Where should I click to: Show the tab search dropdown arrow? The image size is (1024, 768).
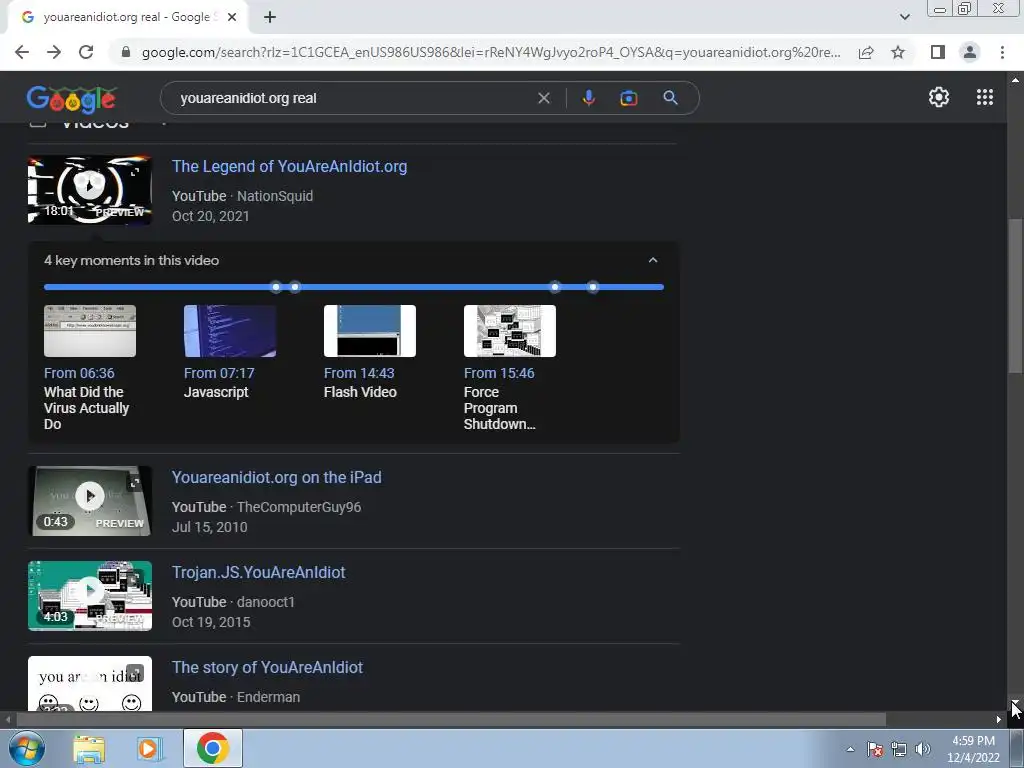904,17
